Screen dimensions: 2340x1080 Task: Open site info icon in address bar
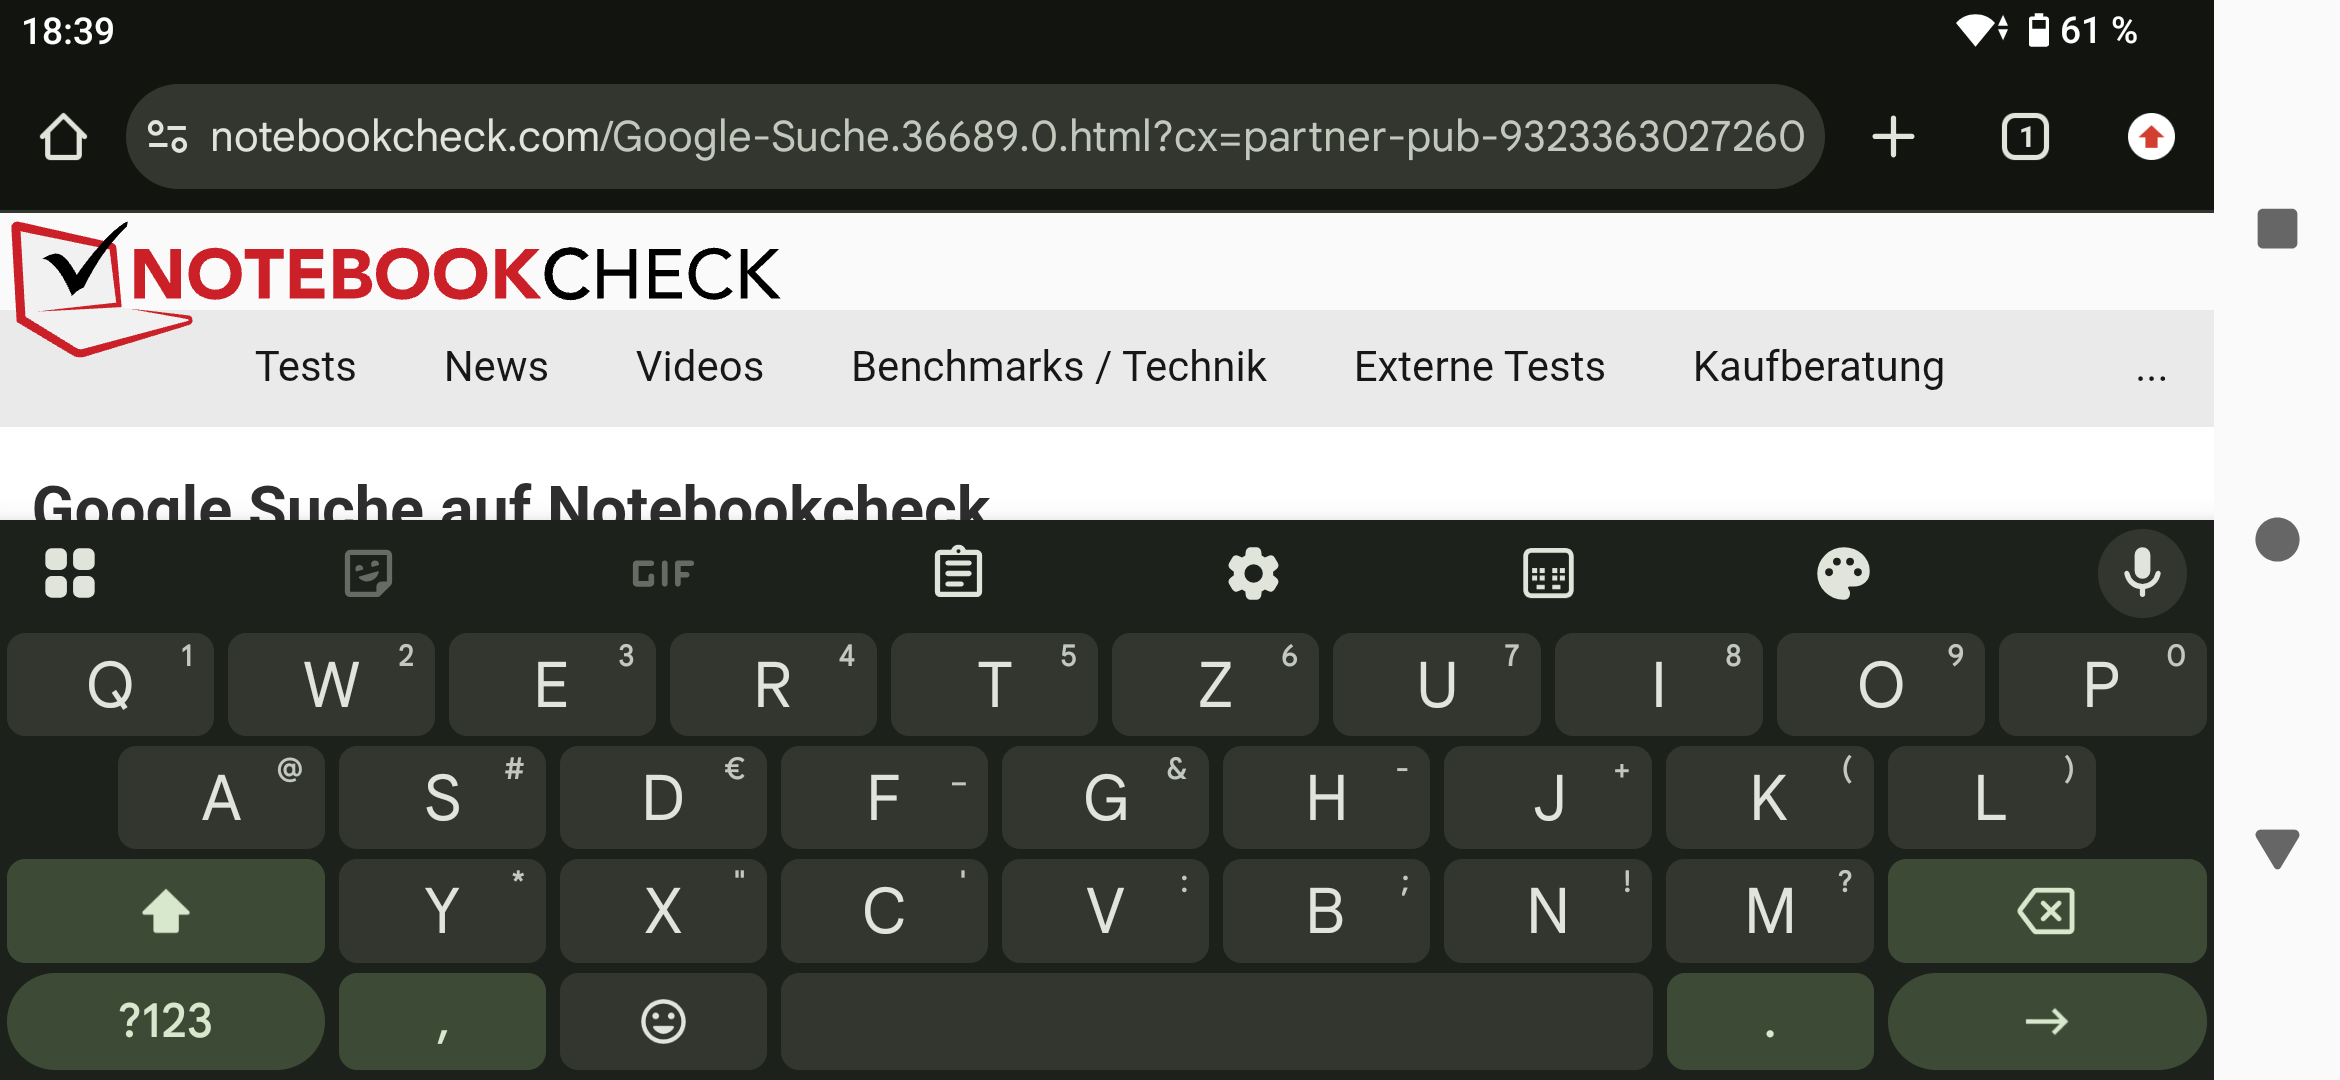[x=167, y=137]
